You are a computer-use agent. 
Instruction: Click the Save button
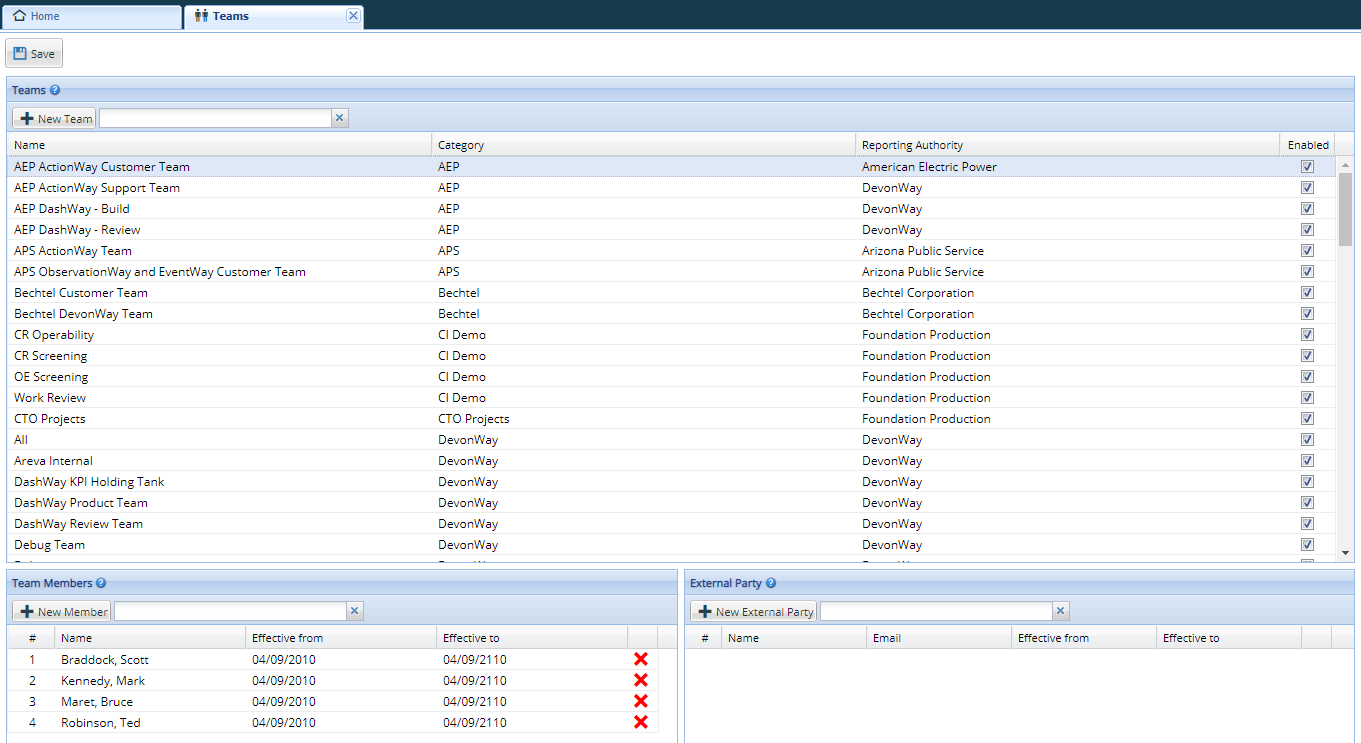34,54
